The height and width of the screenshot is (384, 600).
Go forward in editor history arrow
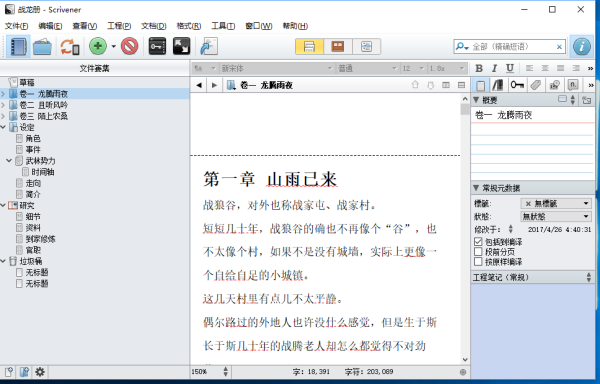[x=214, y=85]
